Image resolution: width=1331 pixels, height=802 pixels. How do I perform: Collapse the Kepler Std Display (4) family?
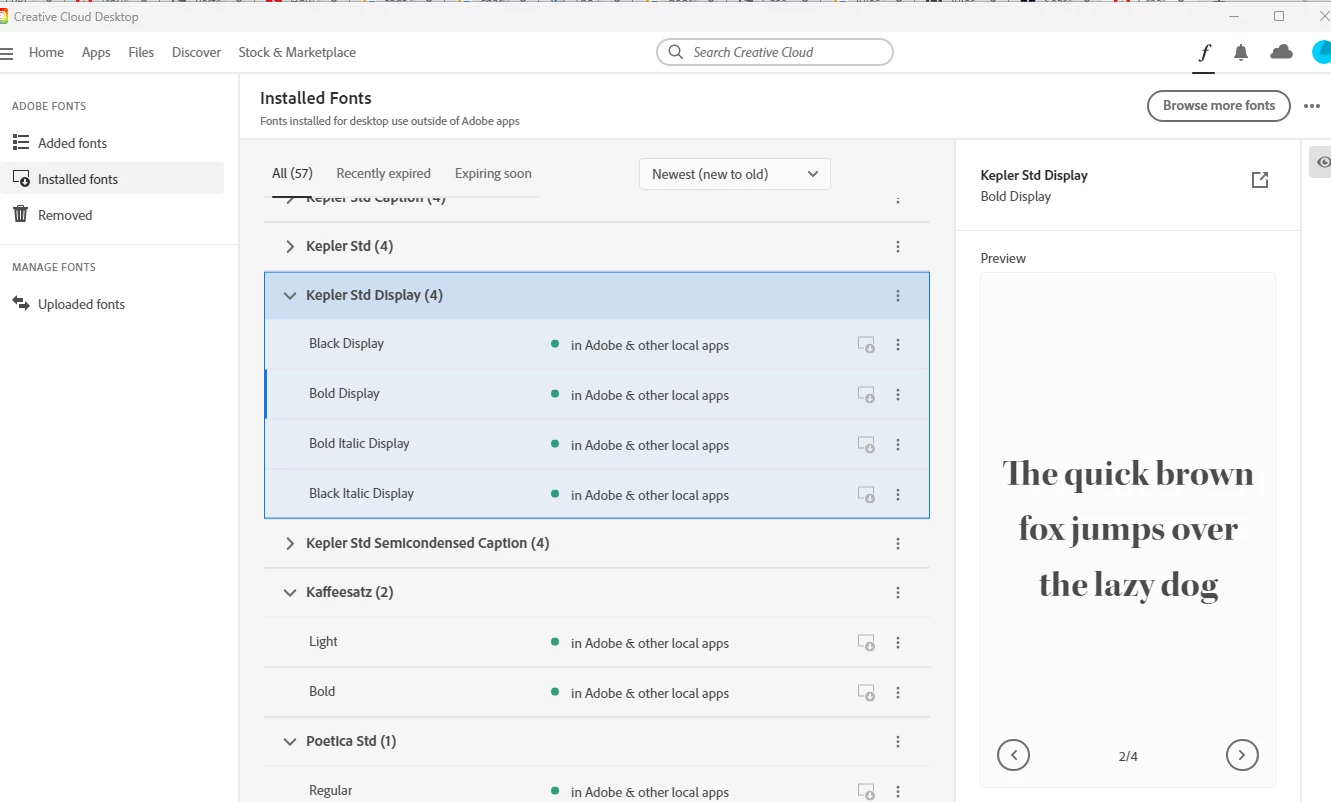[x=290, y=296]
